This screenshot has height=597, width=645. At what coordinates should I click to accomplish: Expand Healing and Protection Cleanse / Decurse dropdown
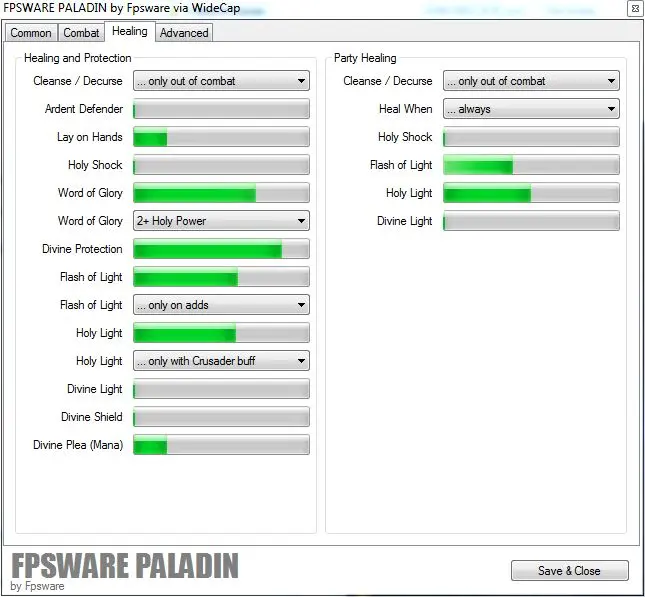[221, 81]
